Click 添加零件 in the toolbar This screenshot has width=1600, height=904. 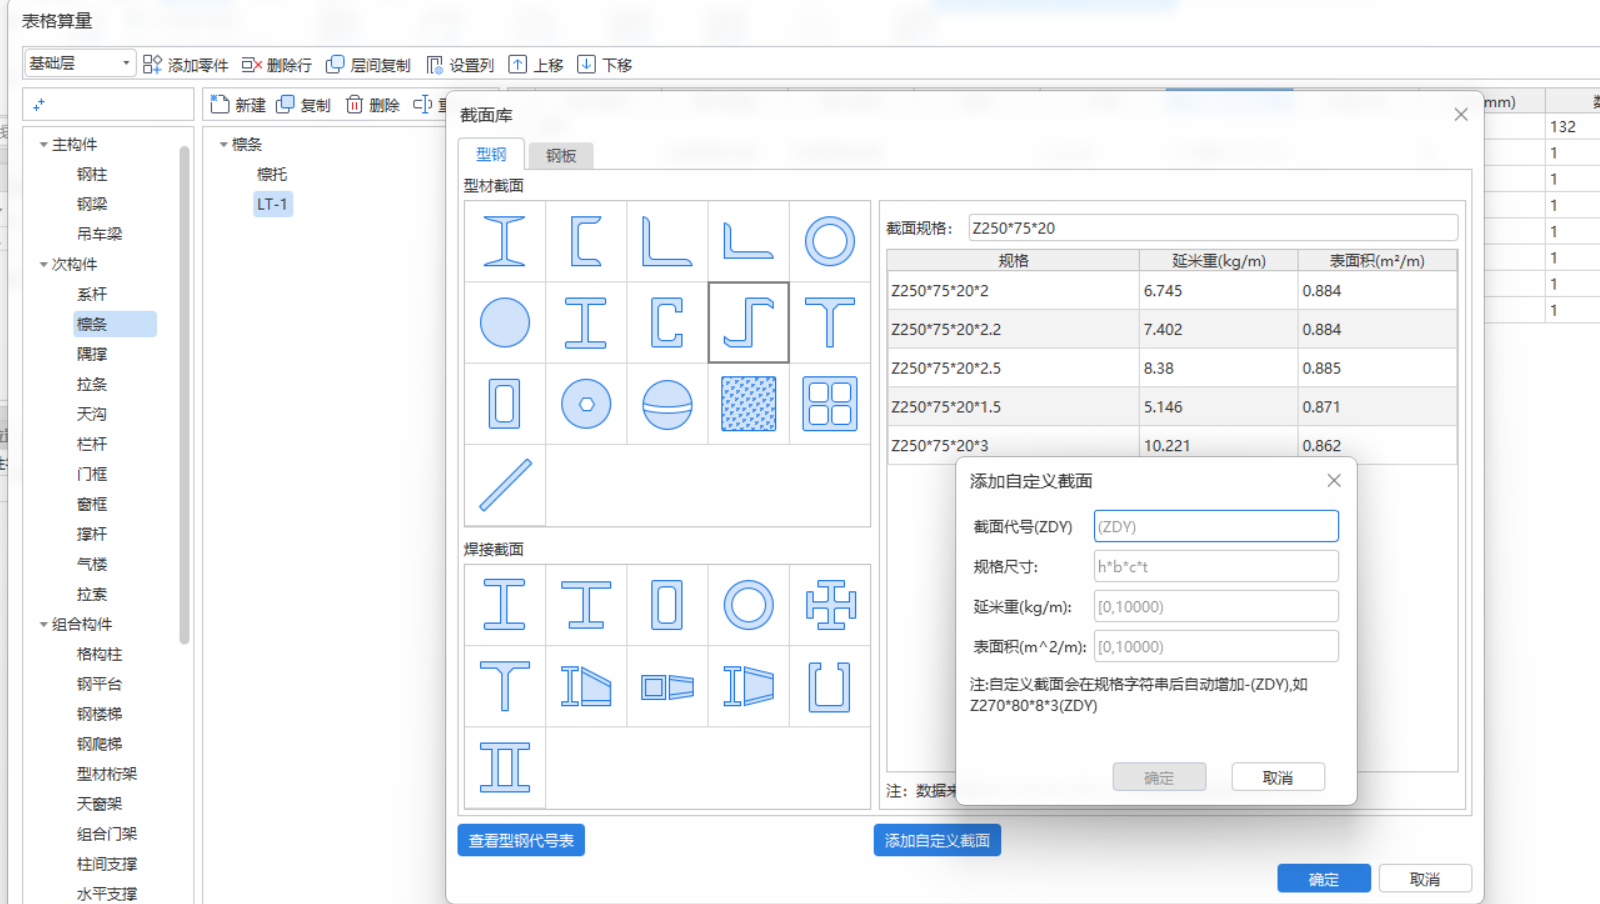click(x=186, y=65)
